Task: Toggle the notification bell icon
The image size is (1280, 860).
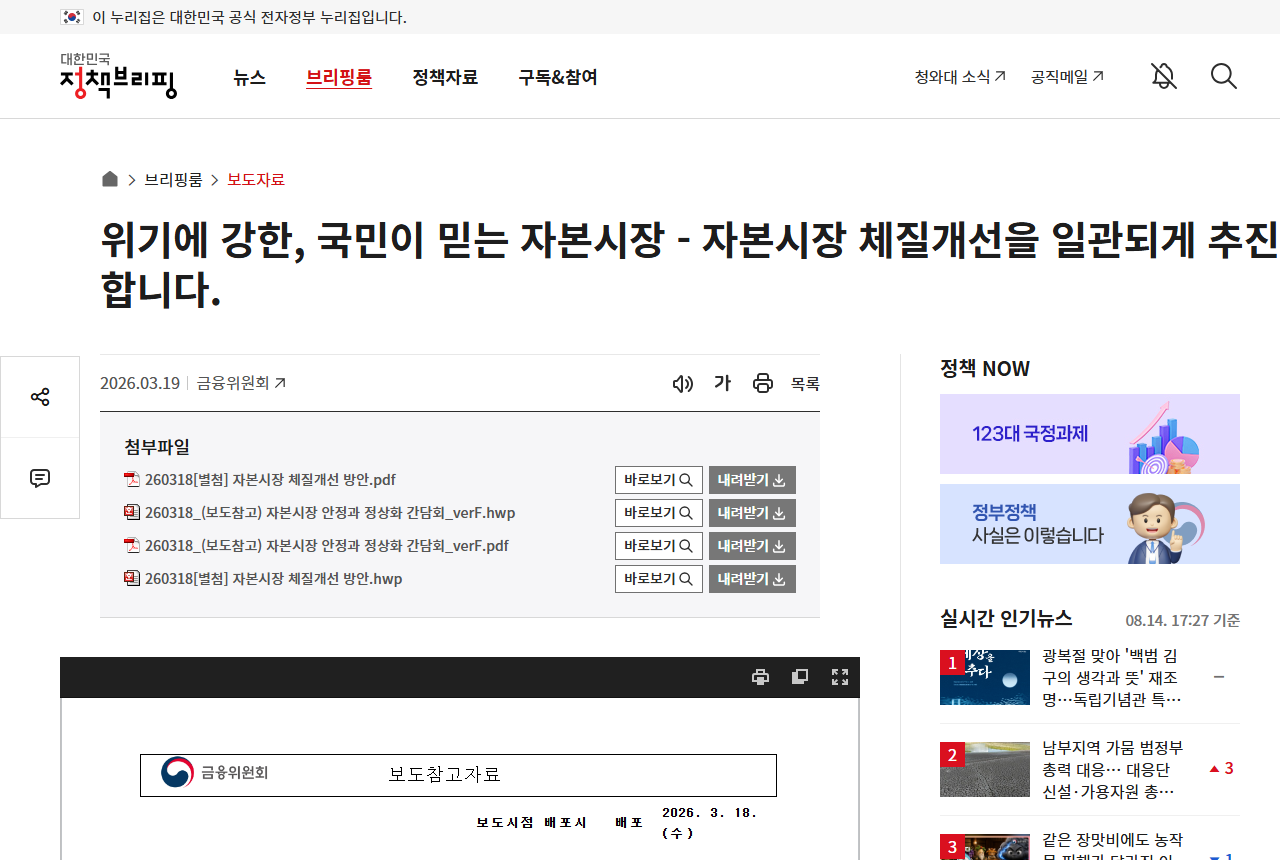Action: [x=1163, y=76]
